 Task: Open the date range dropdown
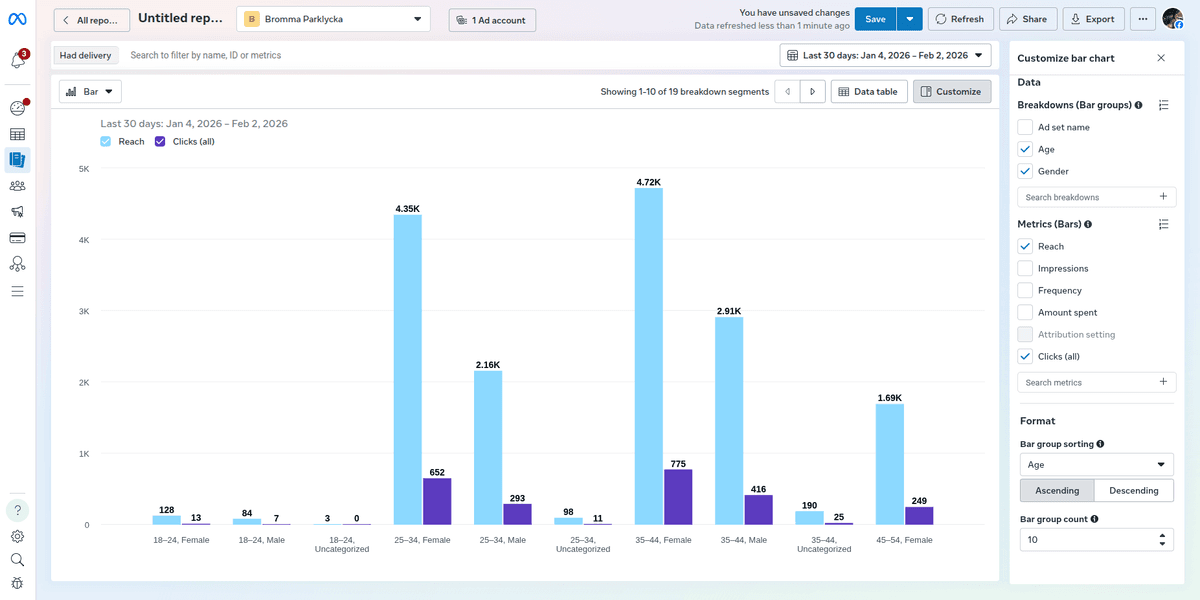[x=885, y=56]
